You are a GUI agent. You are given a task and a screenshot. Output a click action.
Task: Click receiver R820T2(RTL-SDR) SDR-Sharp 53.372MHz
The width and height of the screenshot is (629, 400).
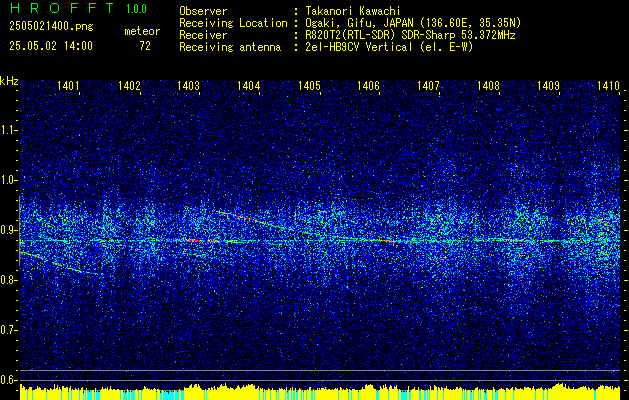(x=410, y=35)
